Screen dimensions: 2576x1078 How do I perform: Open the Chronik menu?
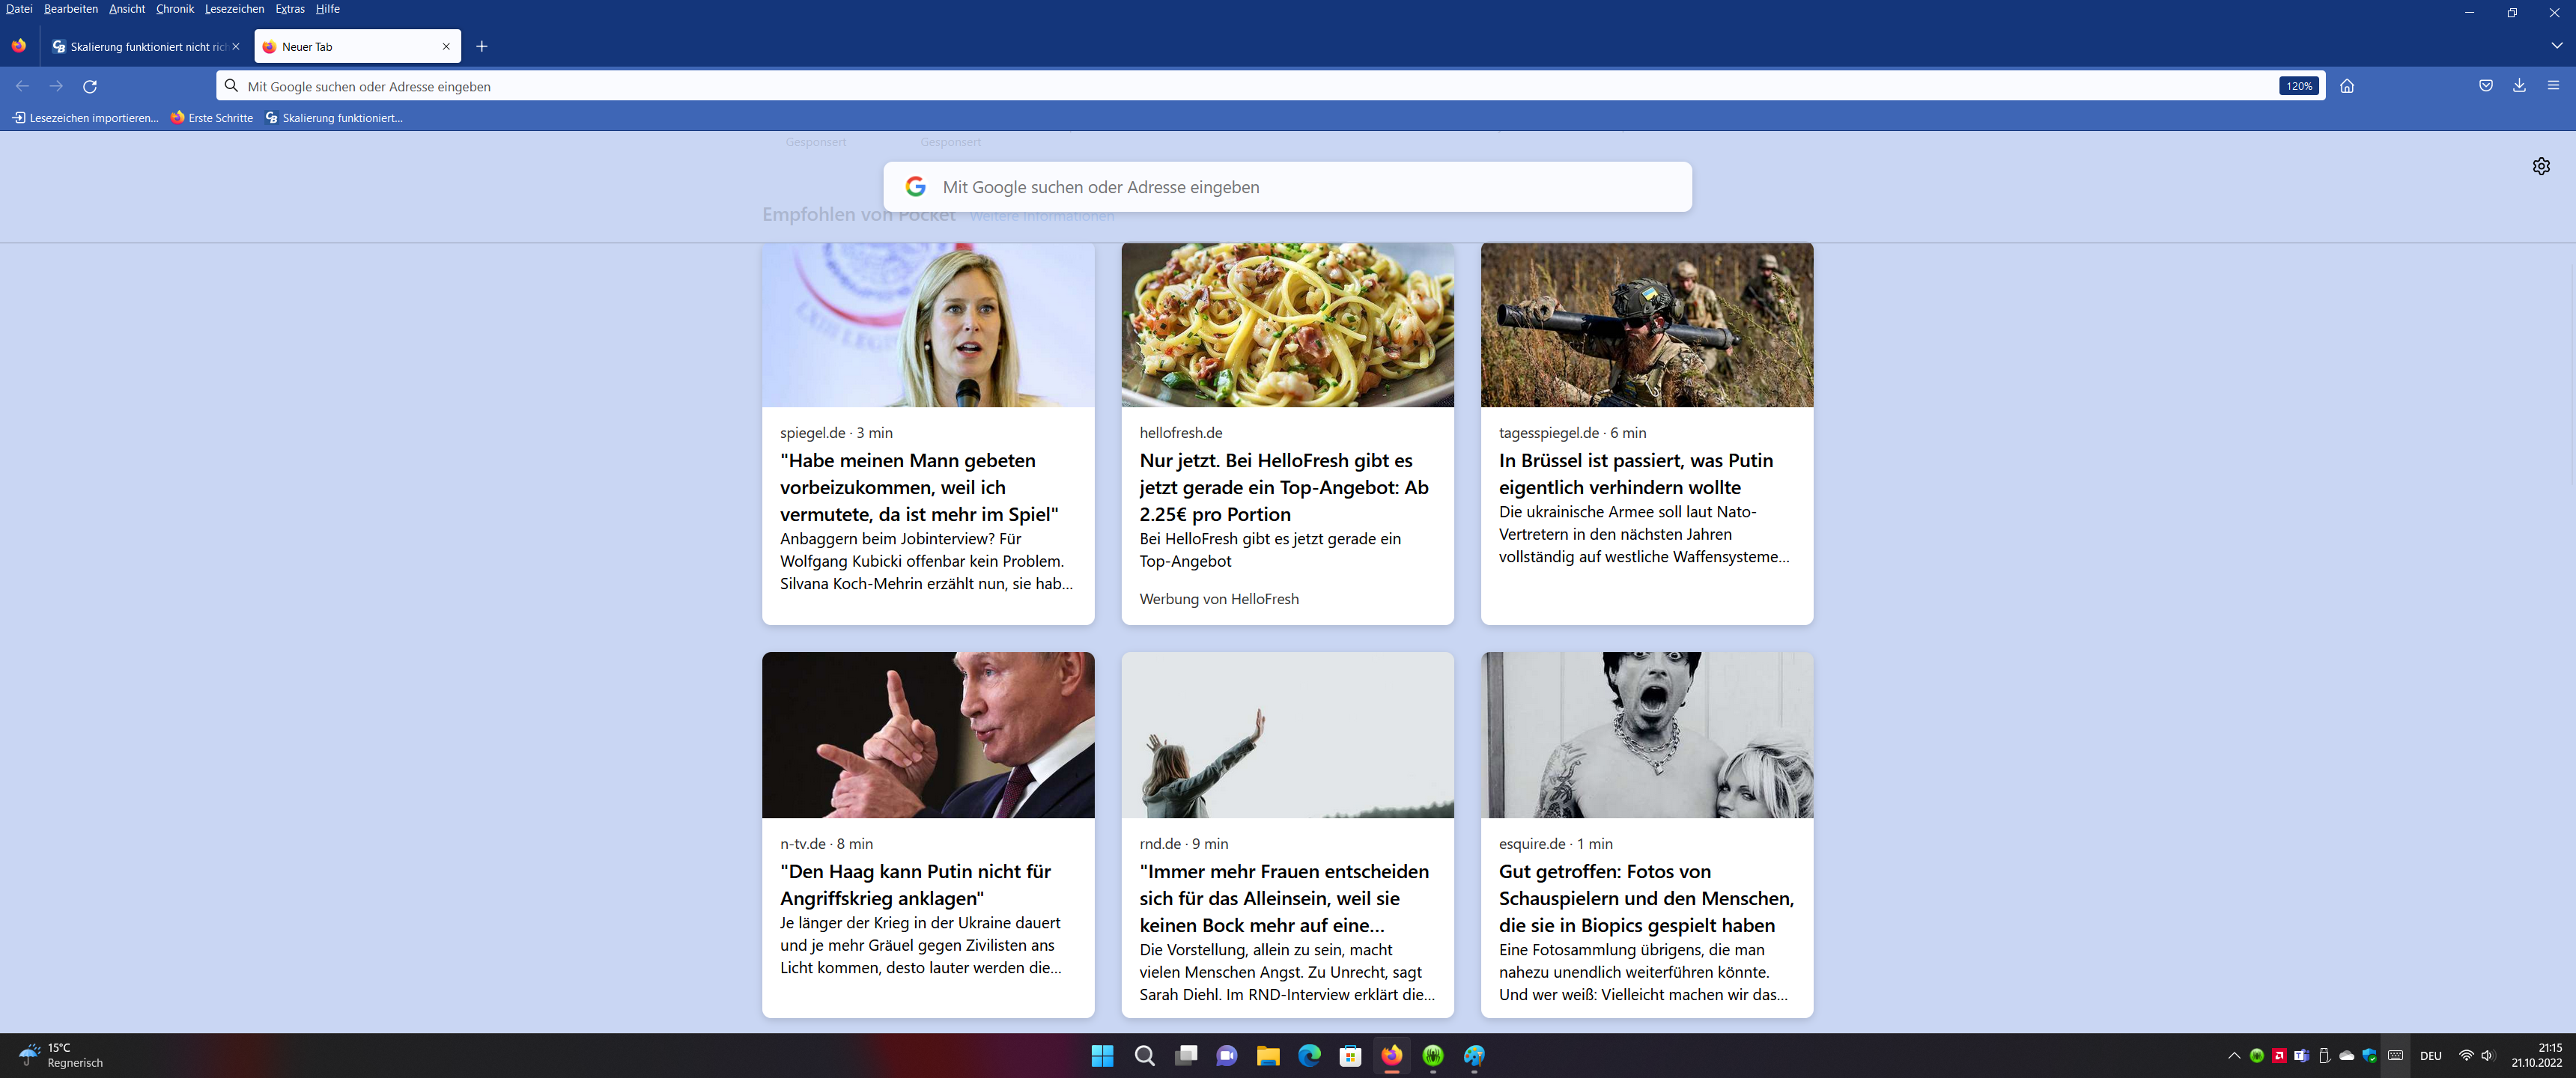click(x=175, y=9)
